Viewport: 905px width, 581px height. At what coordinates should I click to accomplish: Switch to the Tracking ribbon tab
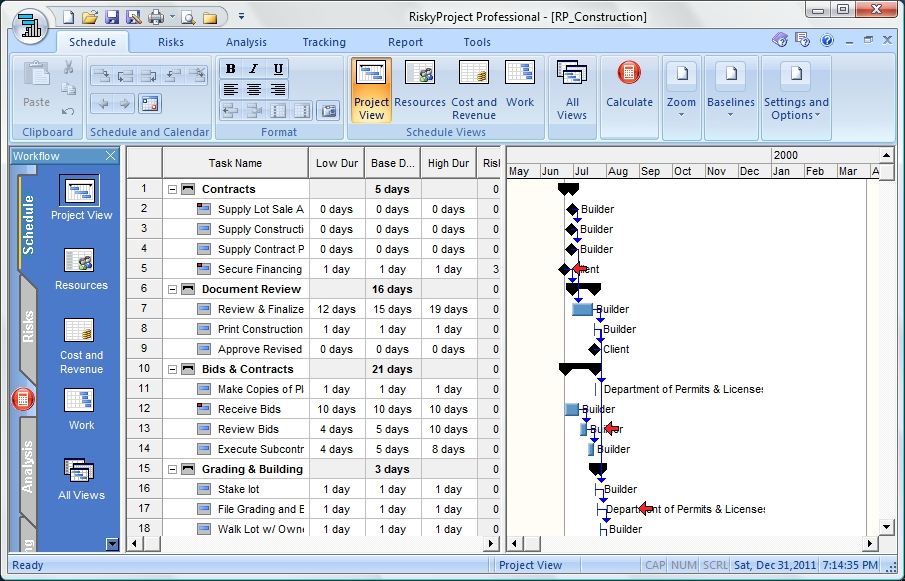pyautogui.click(x=324, y=42)
